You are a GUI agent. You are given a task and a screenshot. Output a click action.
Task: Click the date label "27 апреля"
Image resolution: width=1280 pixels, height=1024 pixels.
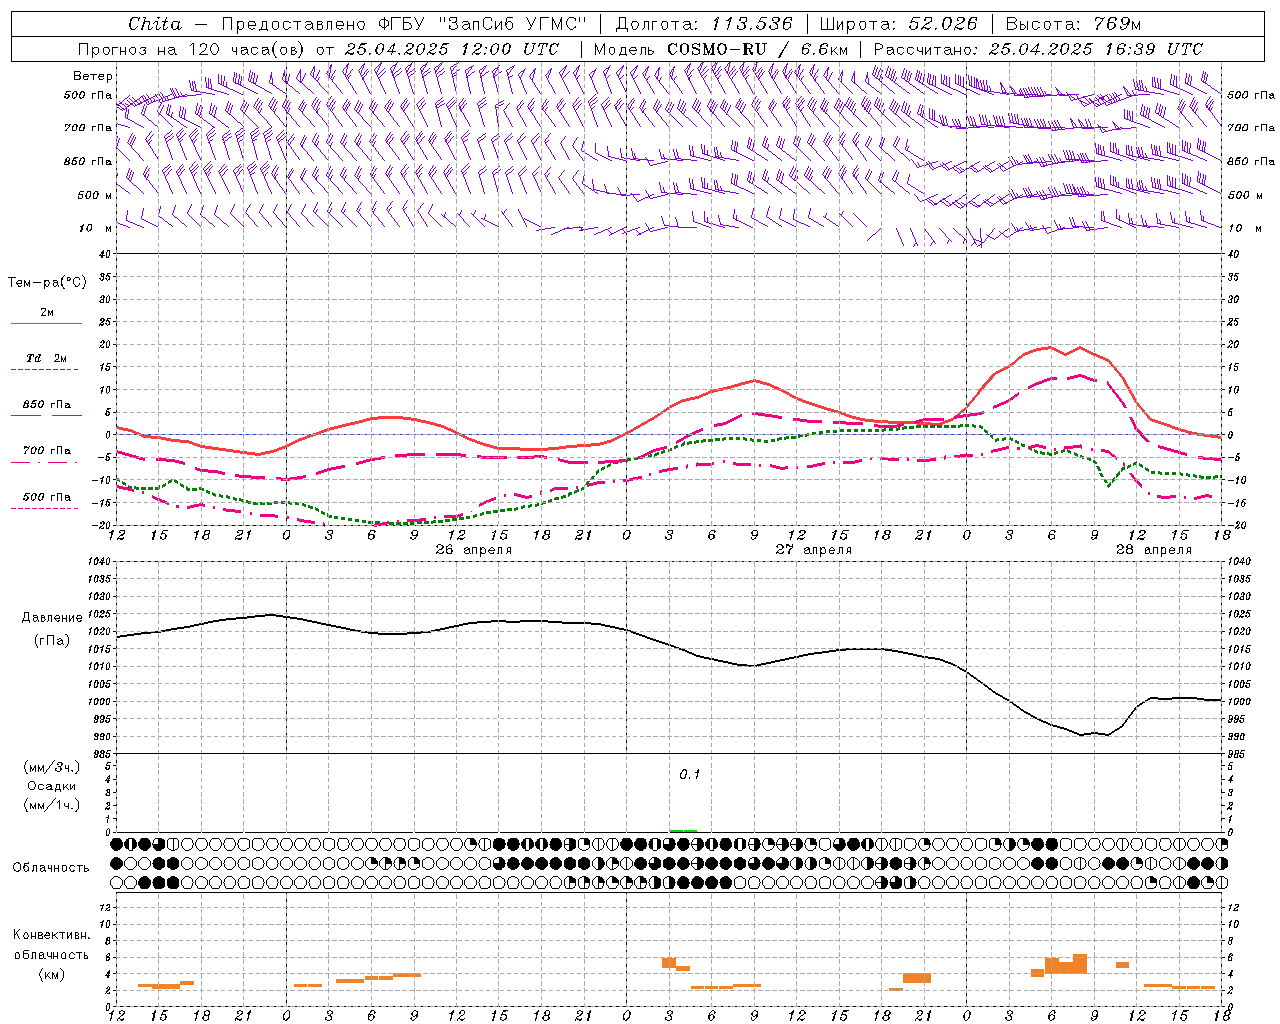pyautogui.click(x=814, y=550)
